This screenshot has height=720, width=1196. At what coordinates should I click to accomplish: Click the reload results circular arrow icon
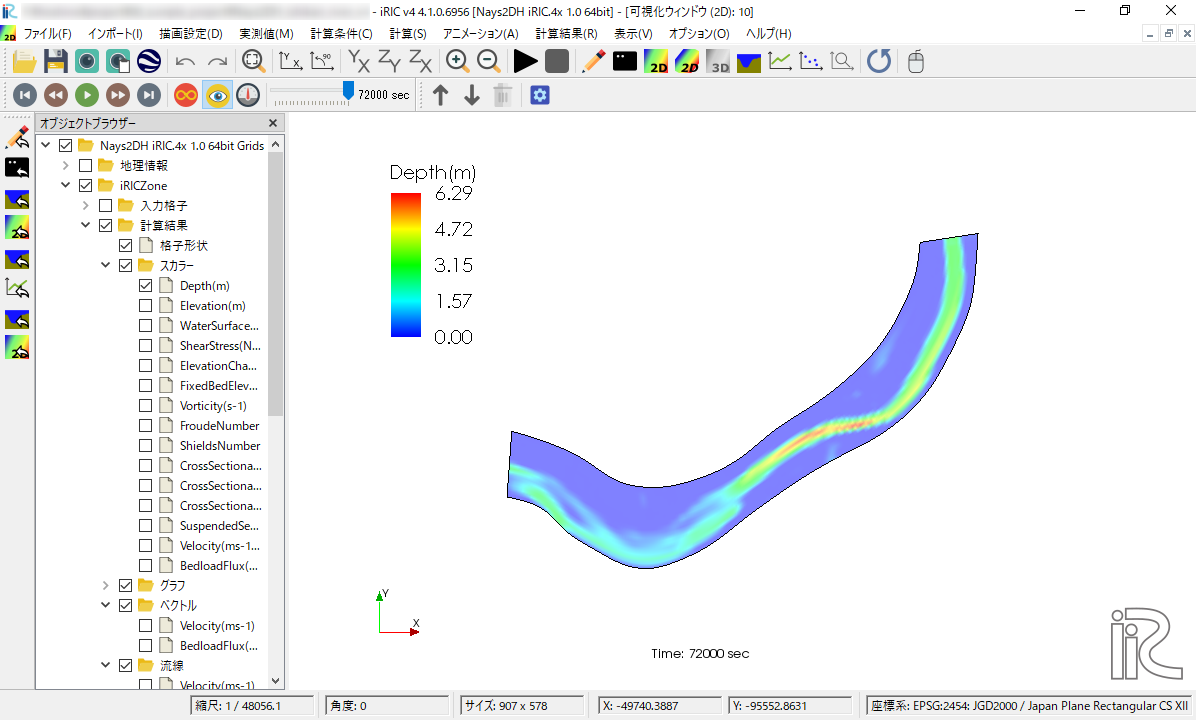pos(879,61)
